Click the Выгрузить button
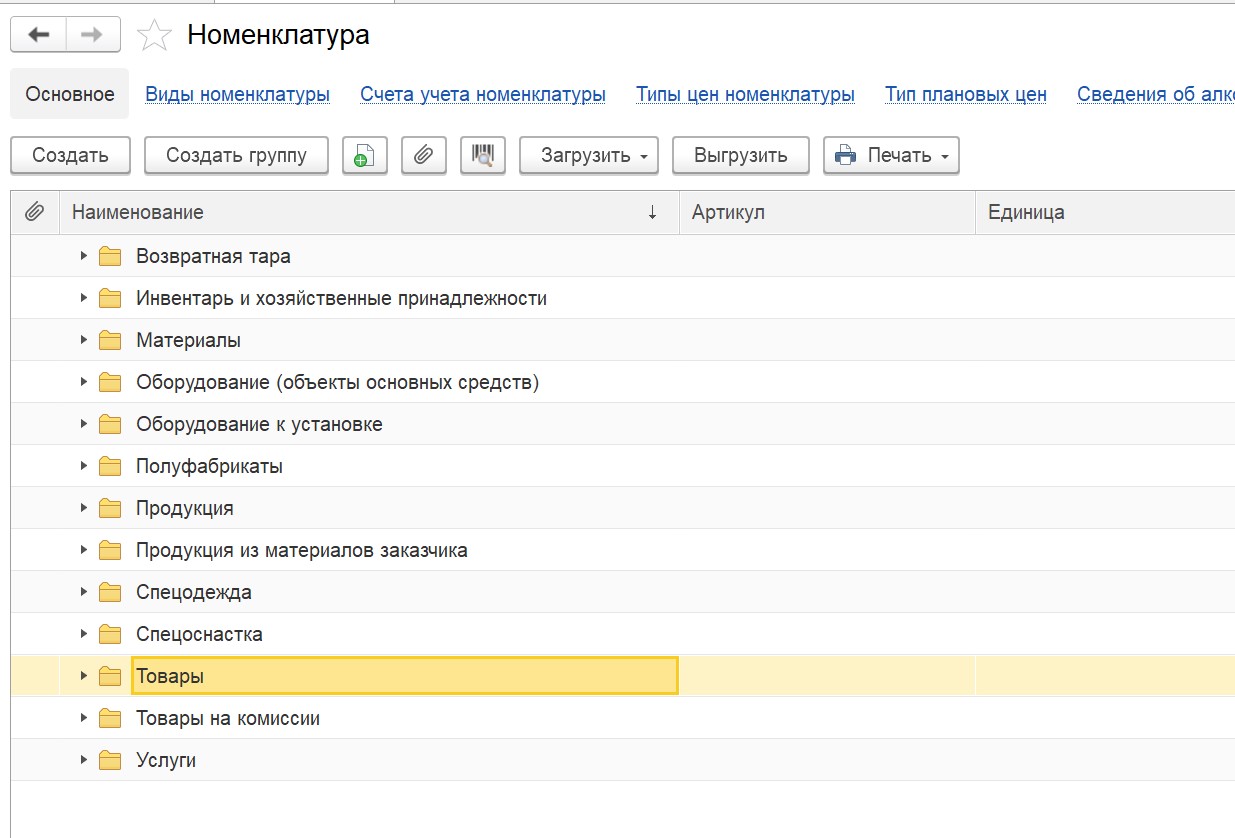 [x=741, y=155]
